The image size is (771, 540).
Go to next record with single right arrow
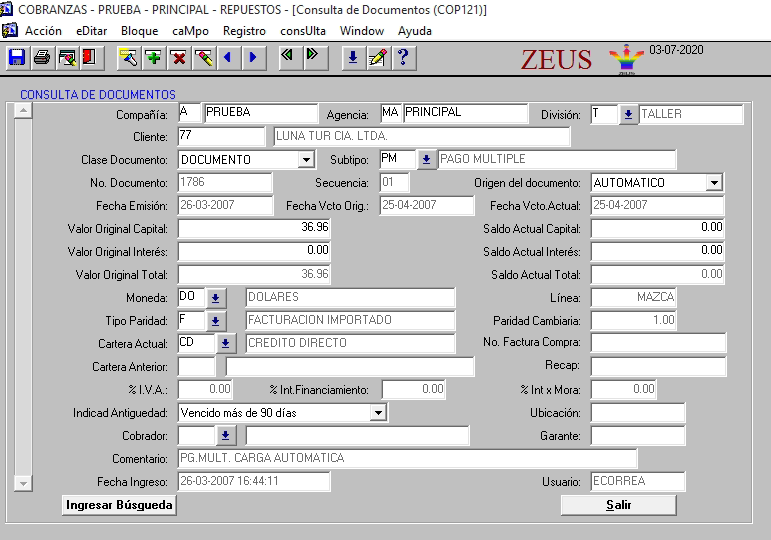pos(252,58)
